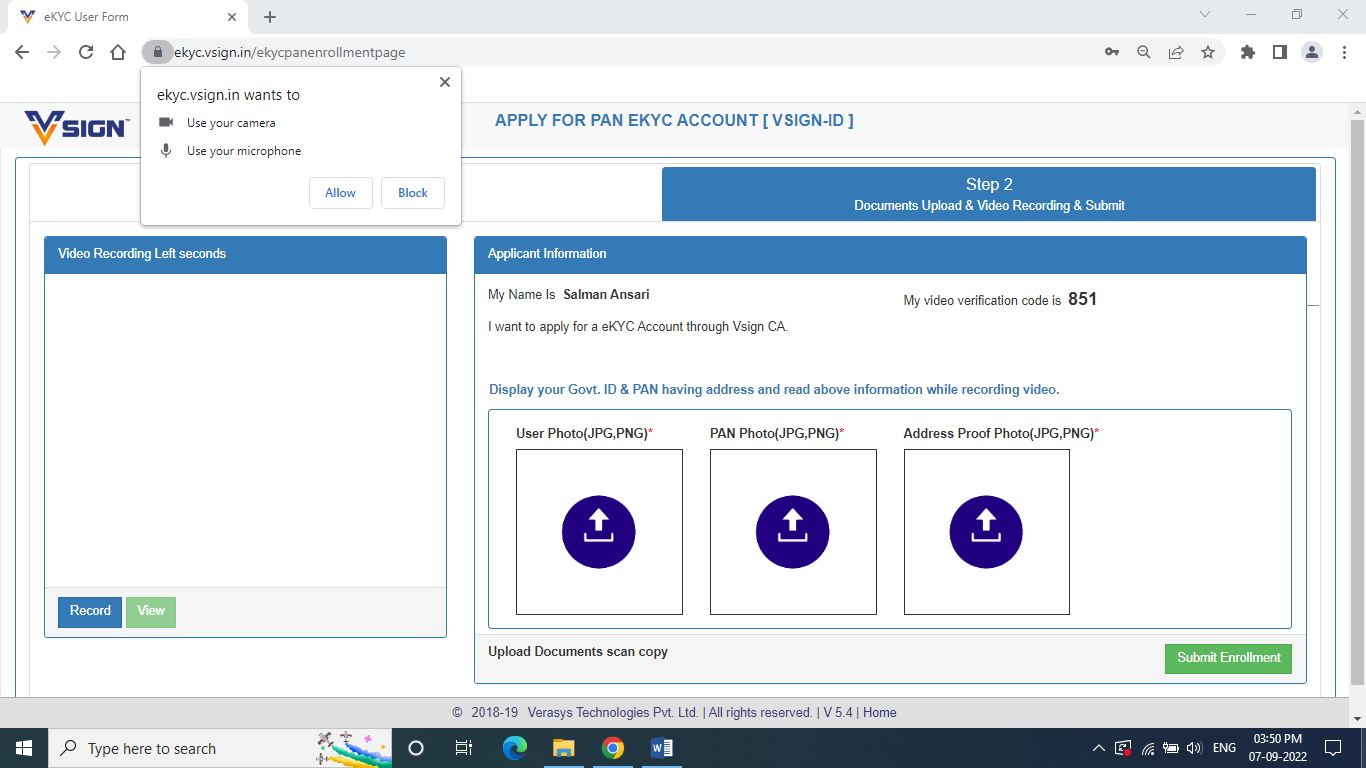Click the verification code 851

click(x=1082, y=299)
